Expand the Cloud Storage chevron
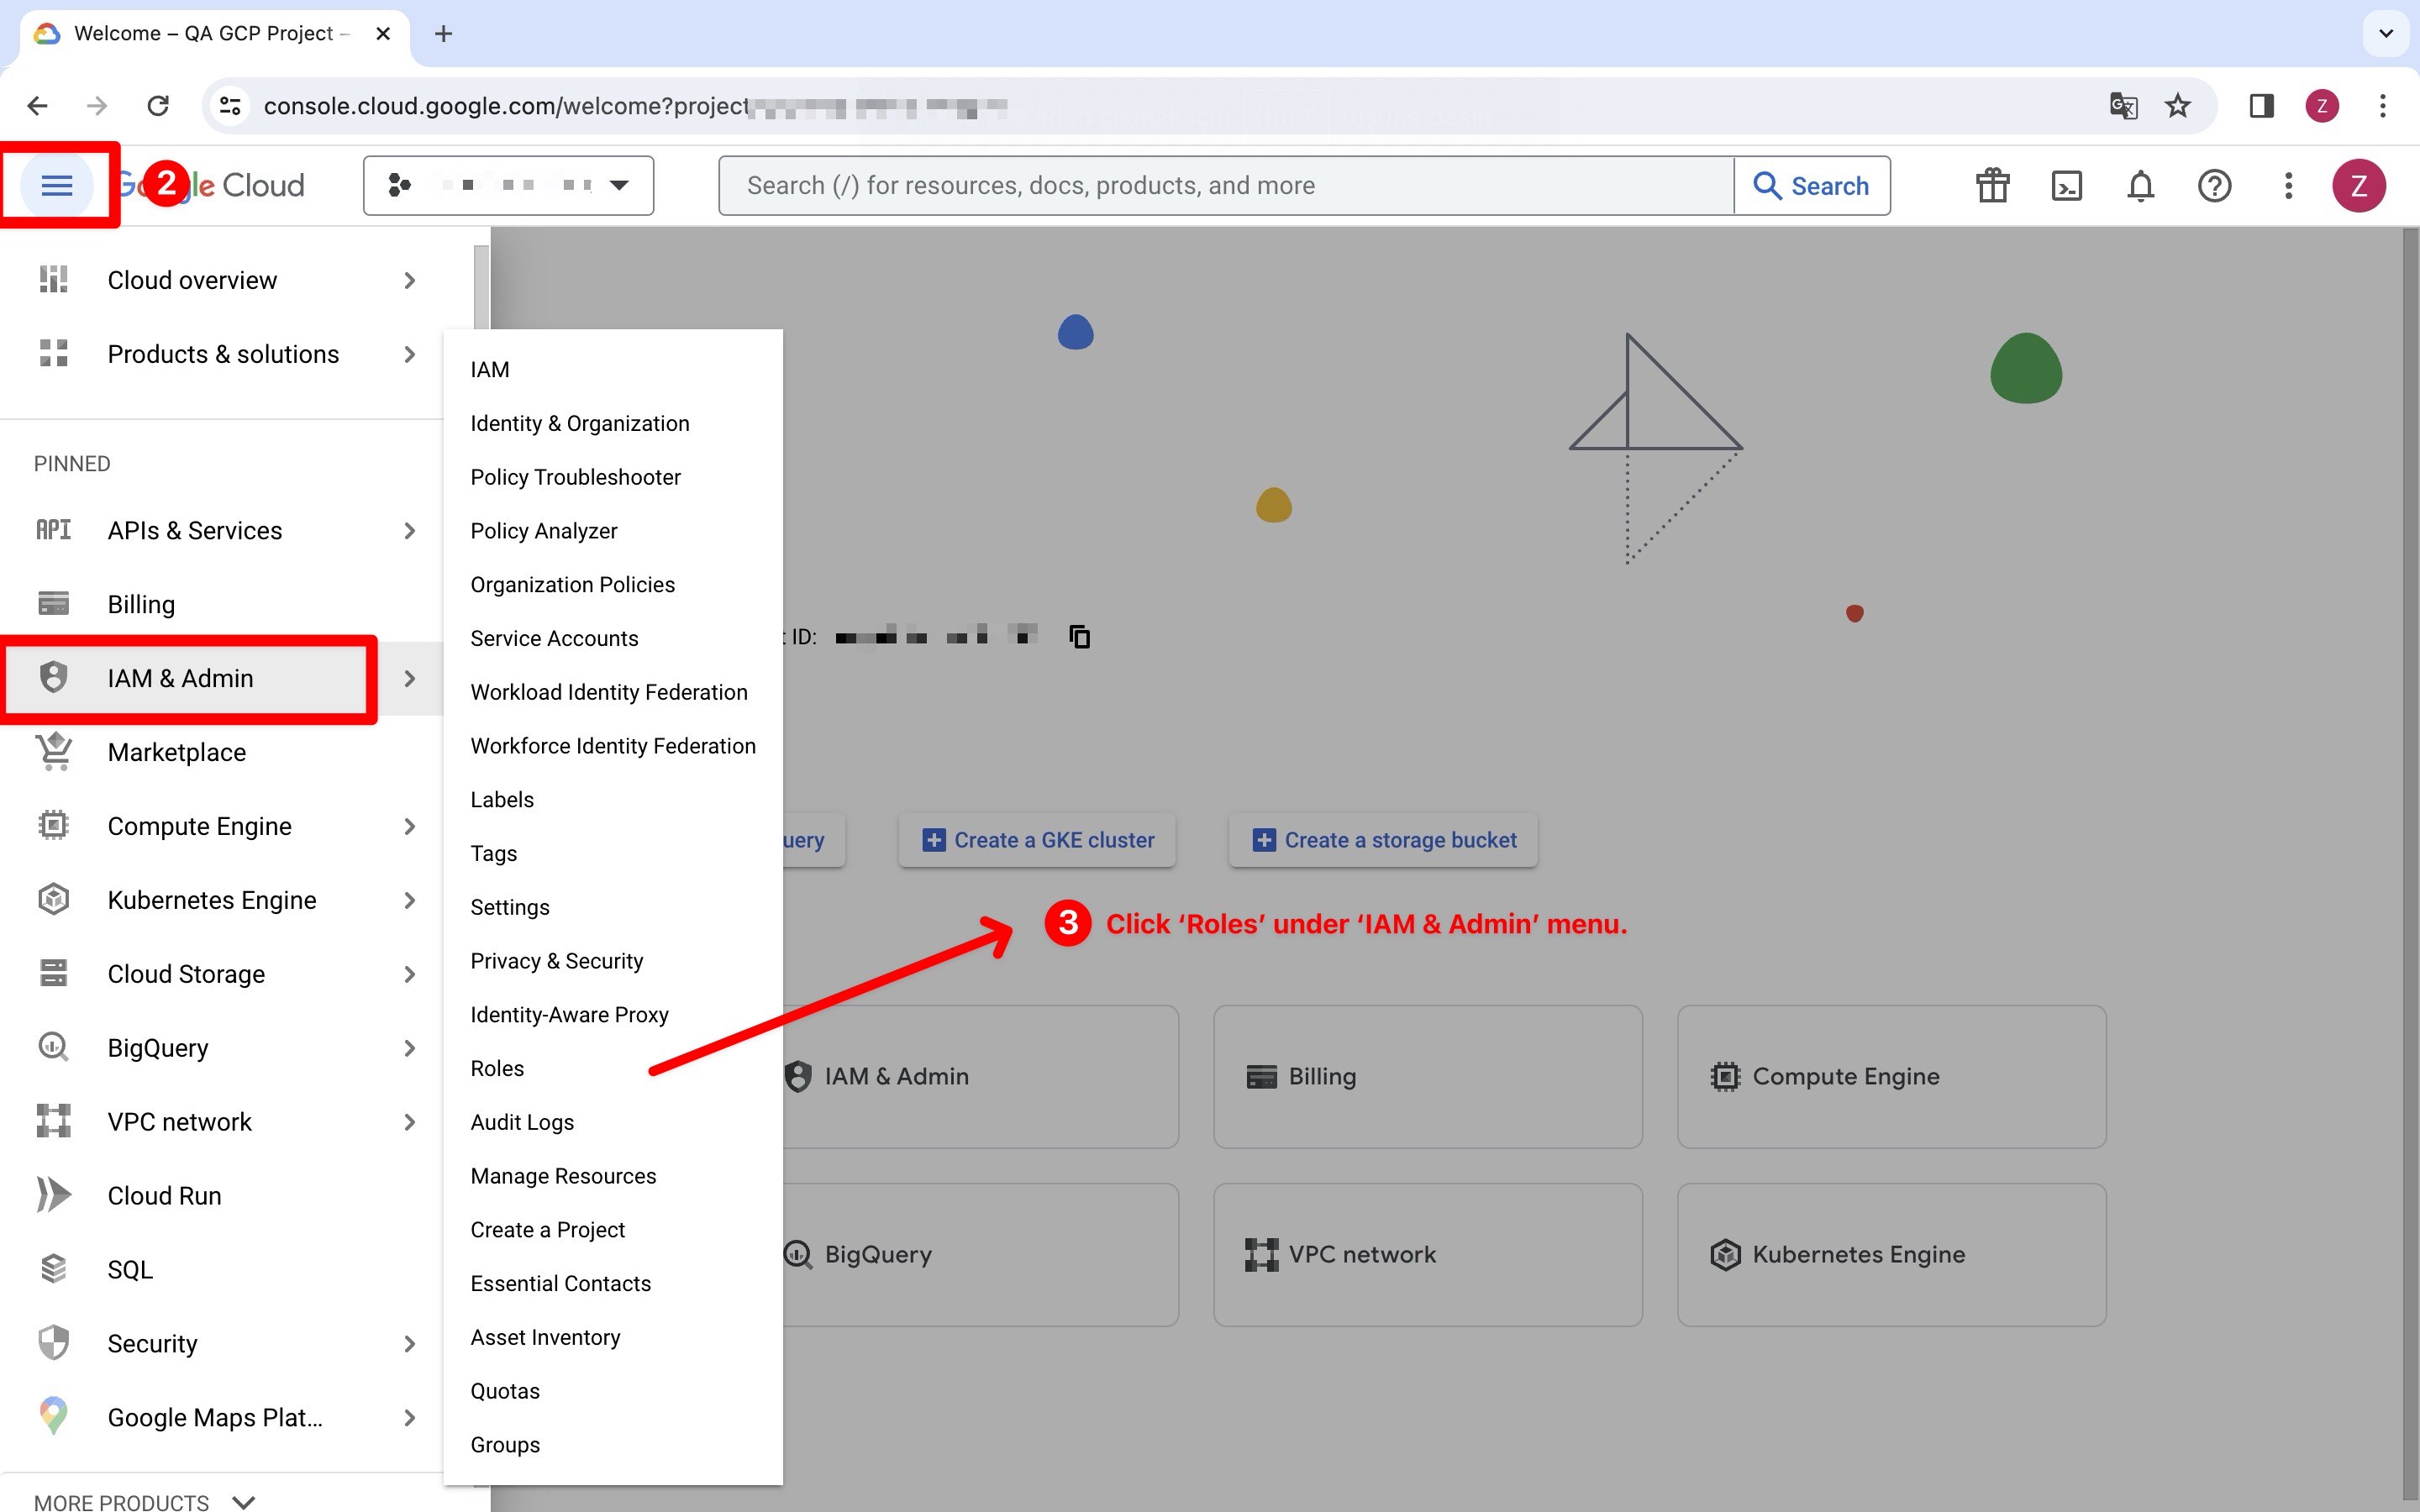The height and width of the screenshot is (1512, 2420). pyautogui.click(x=409, y=974)
